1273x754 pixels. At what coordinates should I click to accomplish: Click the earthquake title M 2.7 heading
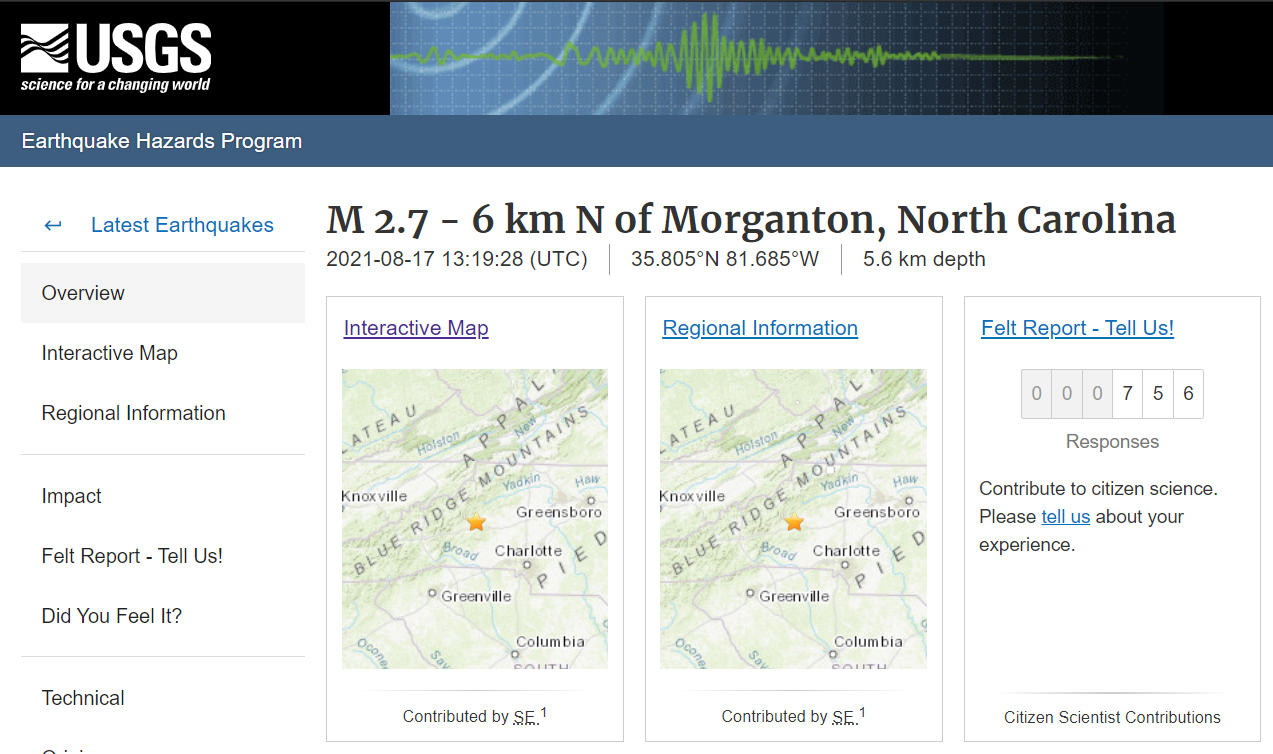[x=751, y=220]
